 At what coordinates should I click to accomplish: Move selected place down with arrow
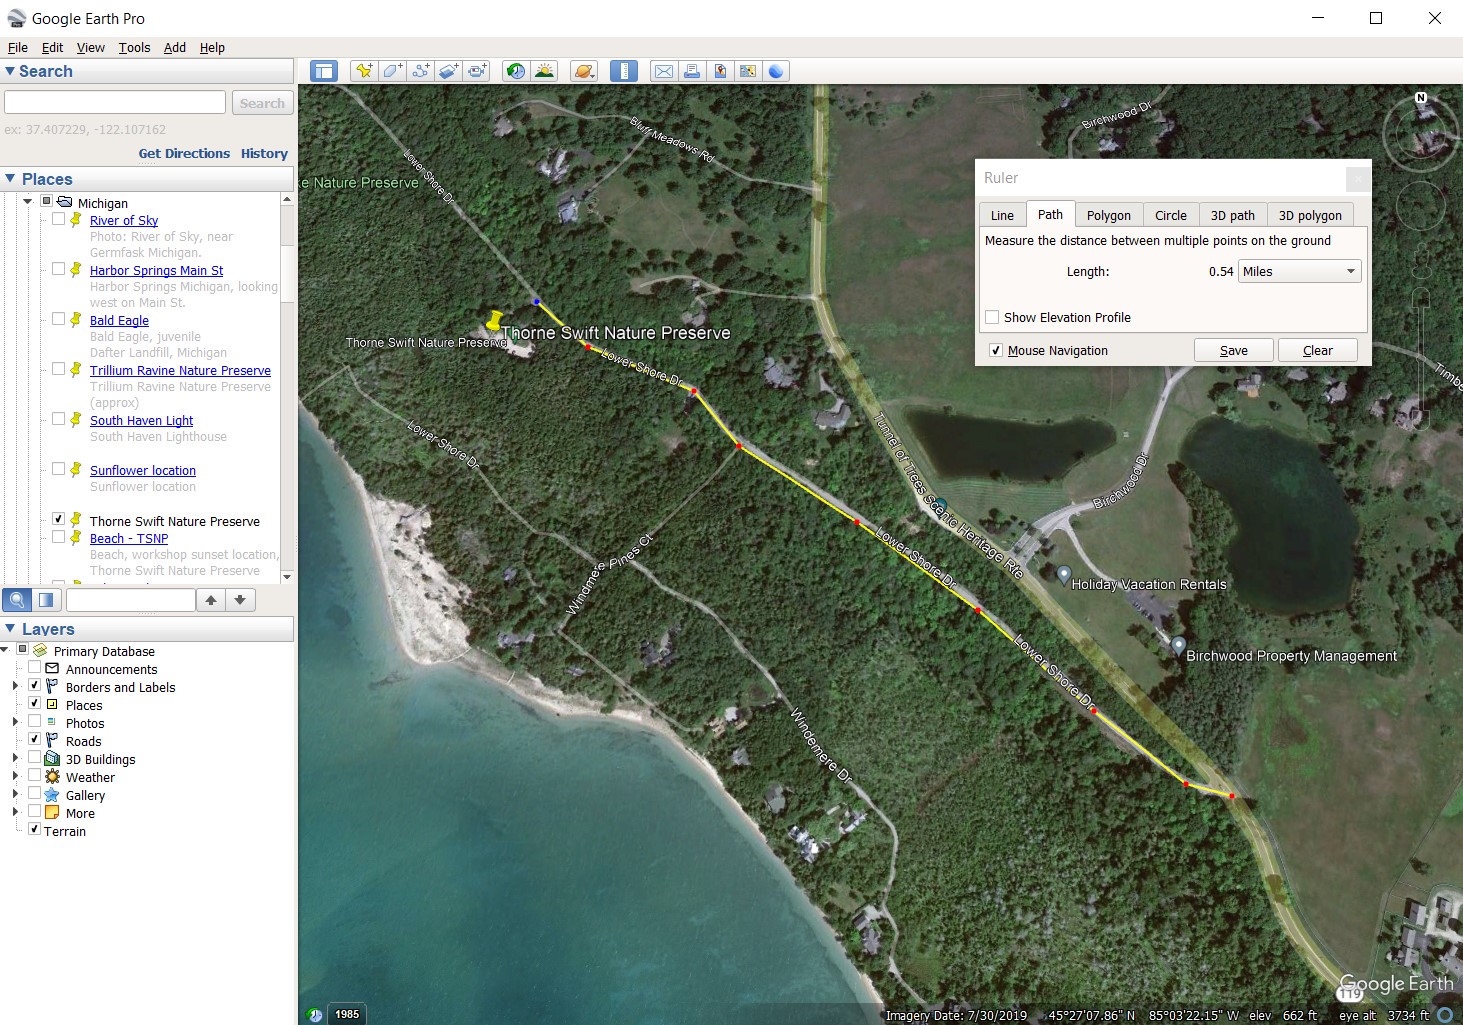(240, 600)
